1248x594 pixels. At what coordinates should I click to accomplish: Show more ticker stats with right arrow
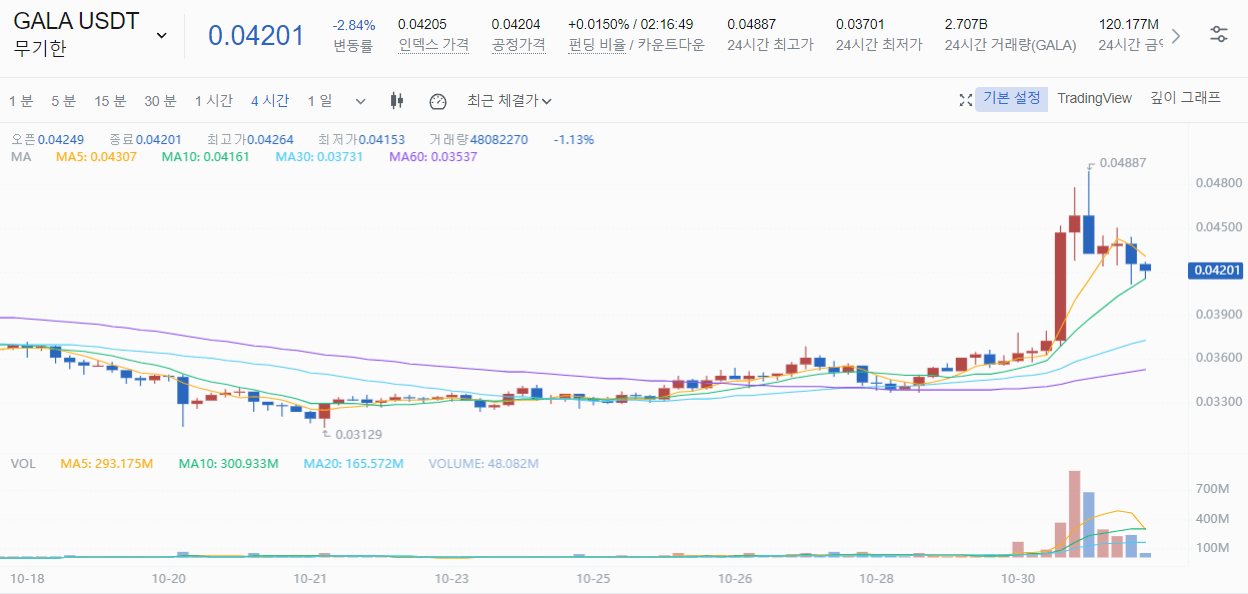1176,35
